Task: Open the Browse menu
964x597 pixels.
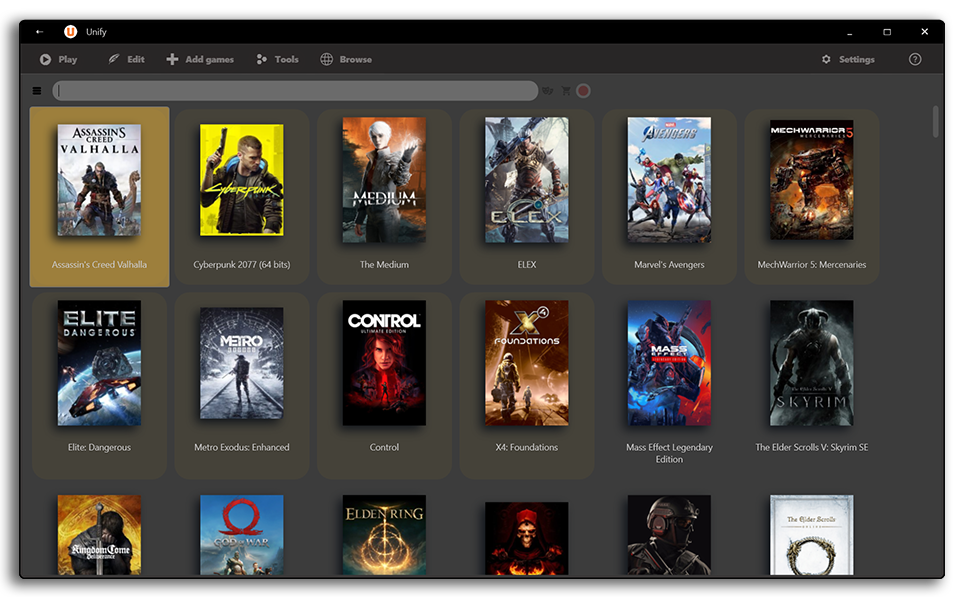Action: point(346,60)
